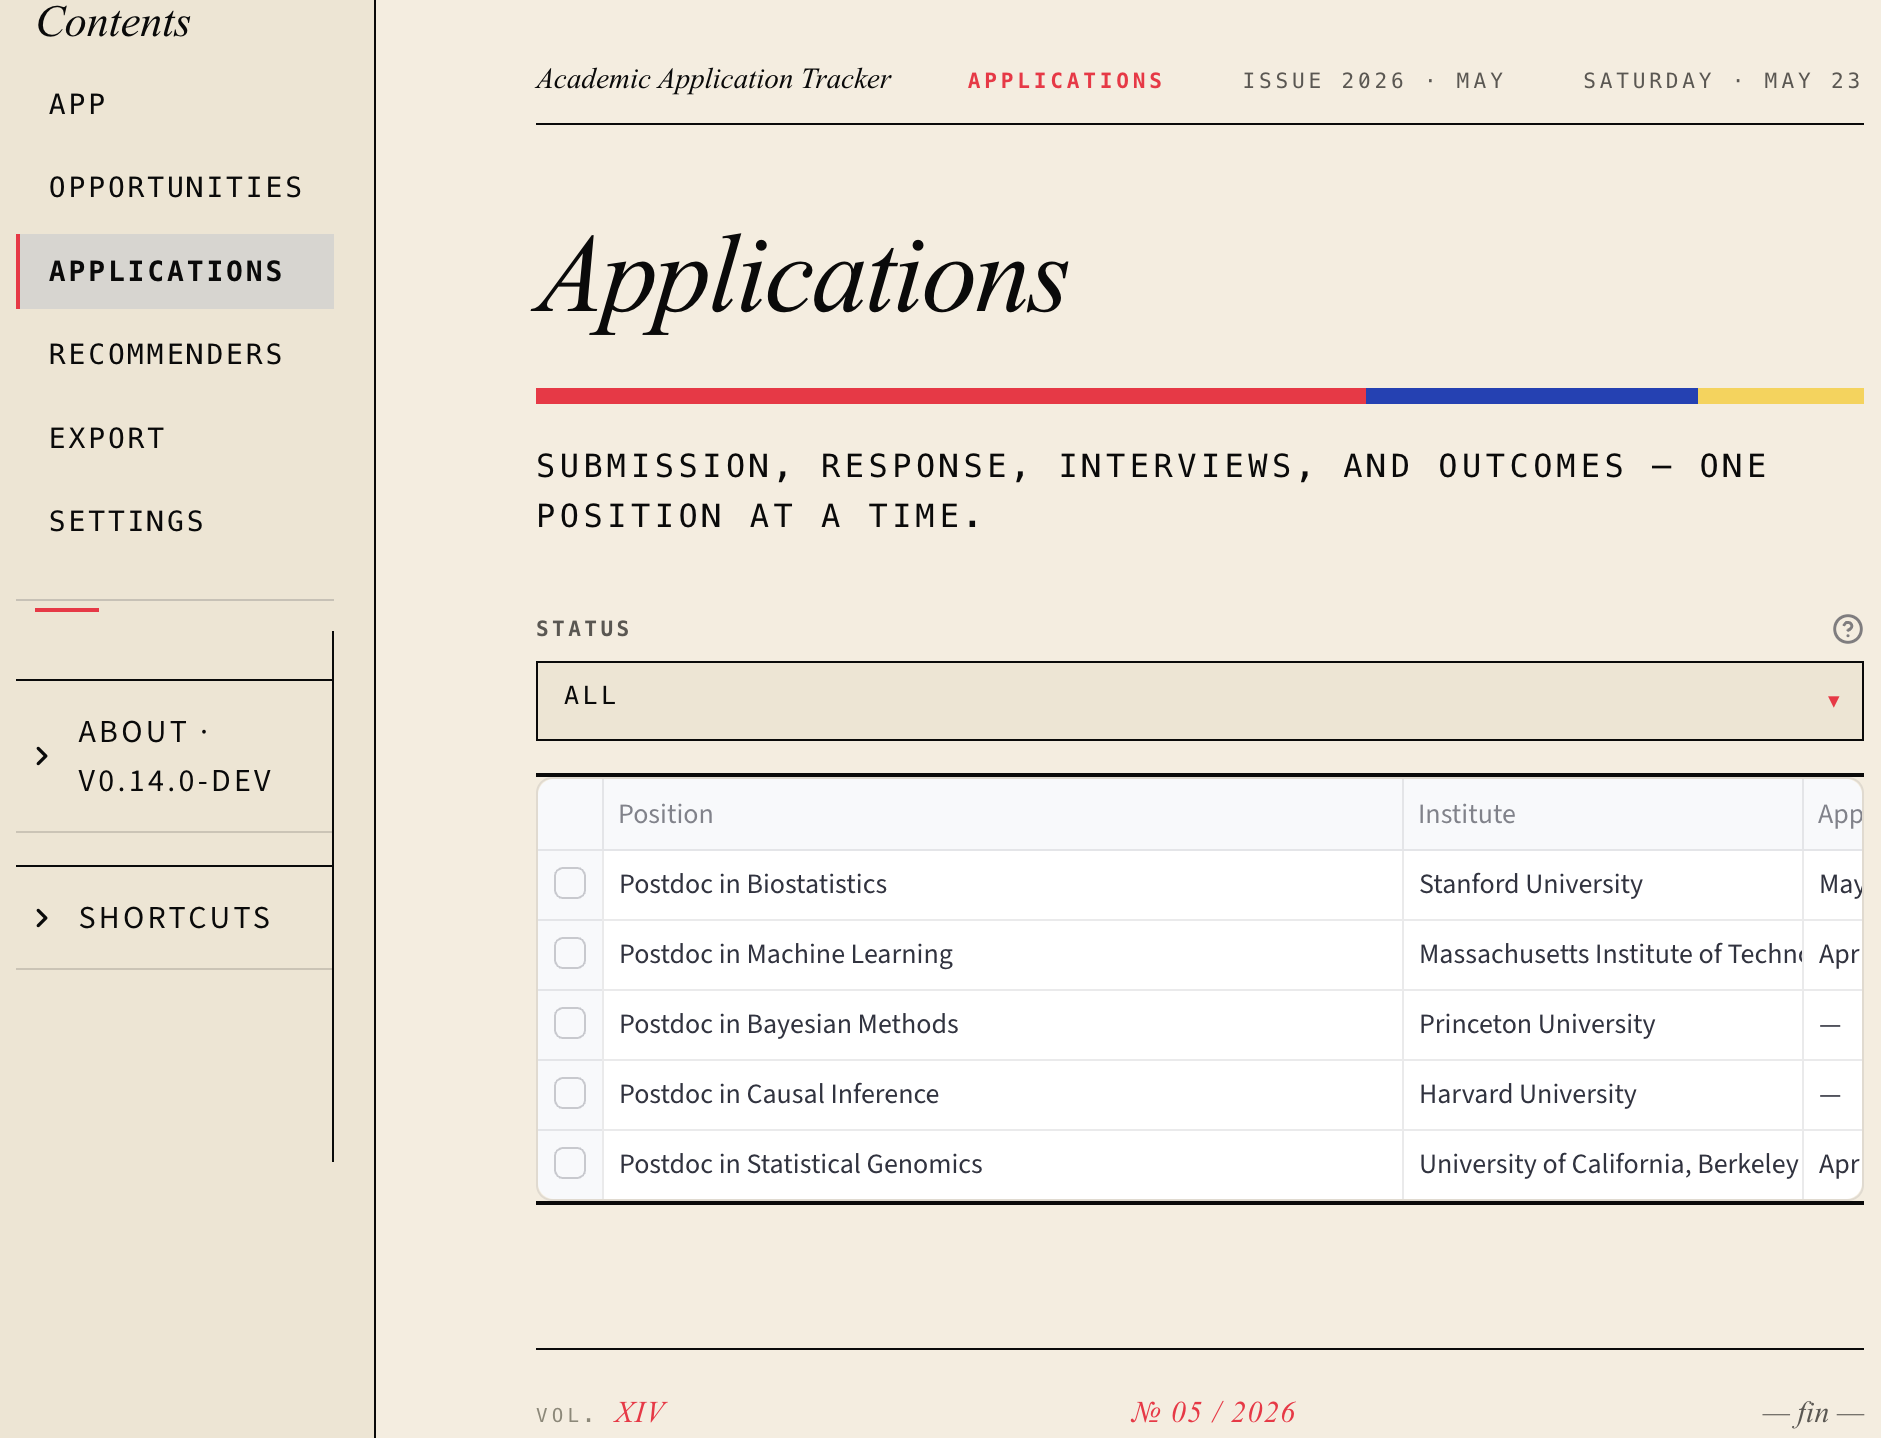Click the SATURDAY · MAY 23 date
The height and width of the screenshot is (1438, 1881).
pos(1721,81)
